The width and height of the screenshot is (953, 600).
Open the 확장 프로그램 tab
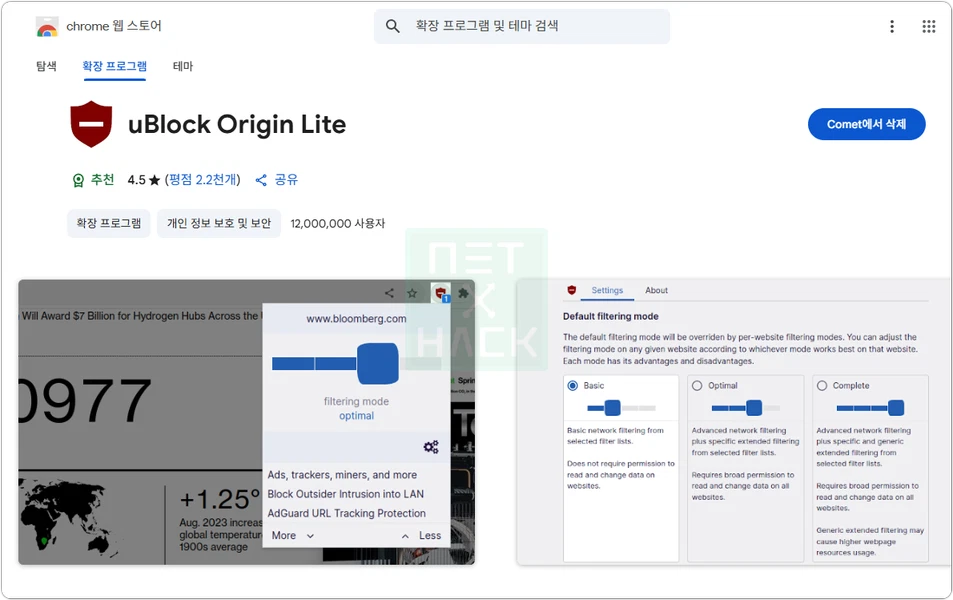click(115, 66)
